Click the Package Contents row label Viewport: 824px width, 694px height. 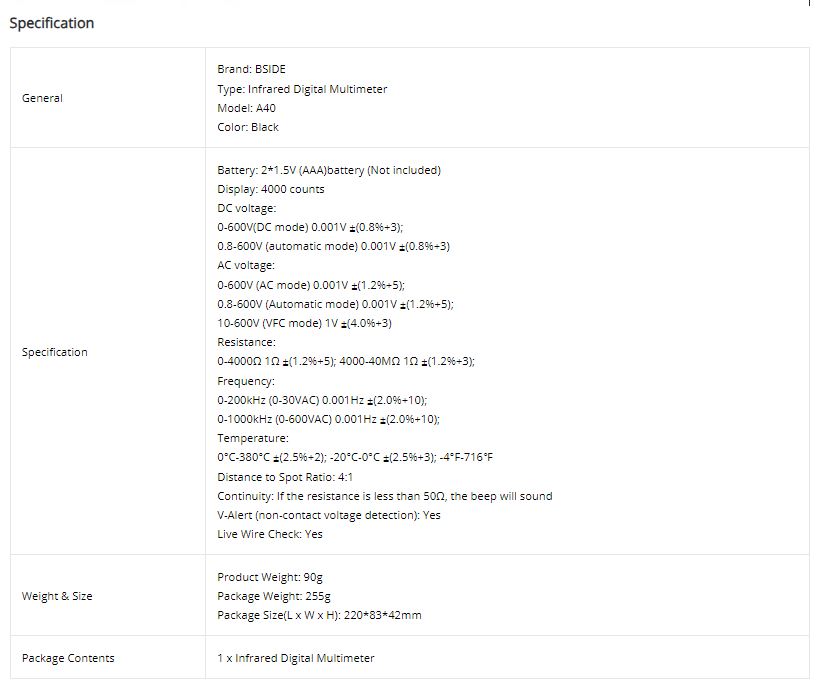click(68, 658)
